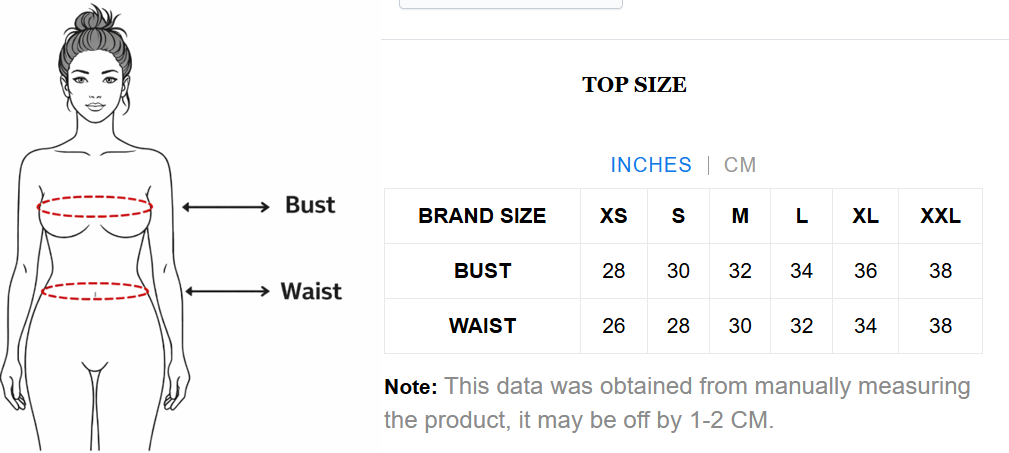Select the XS size column header
The height and width of the screenshot is (453, 1009).
pyautogui.click(x=613, y=216)
